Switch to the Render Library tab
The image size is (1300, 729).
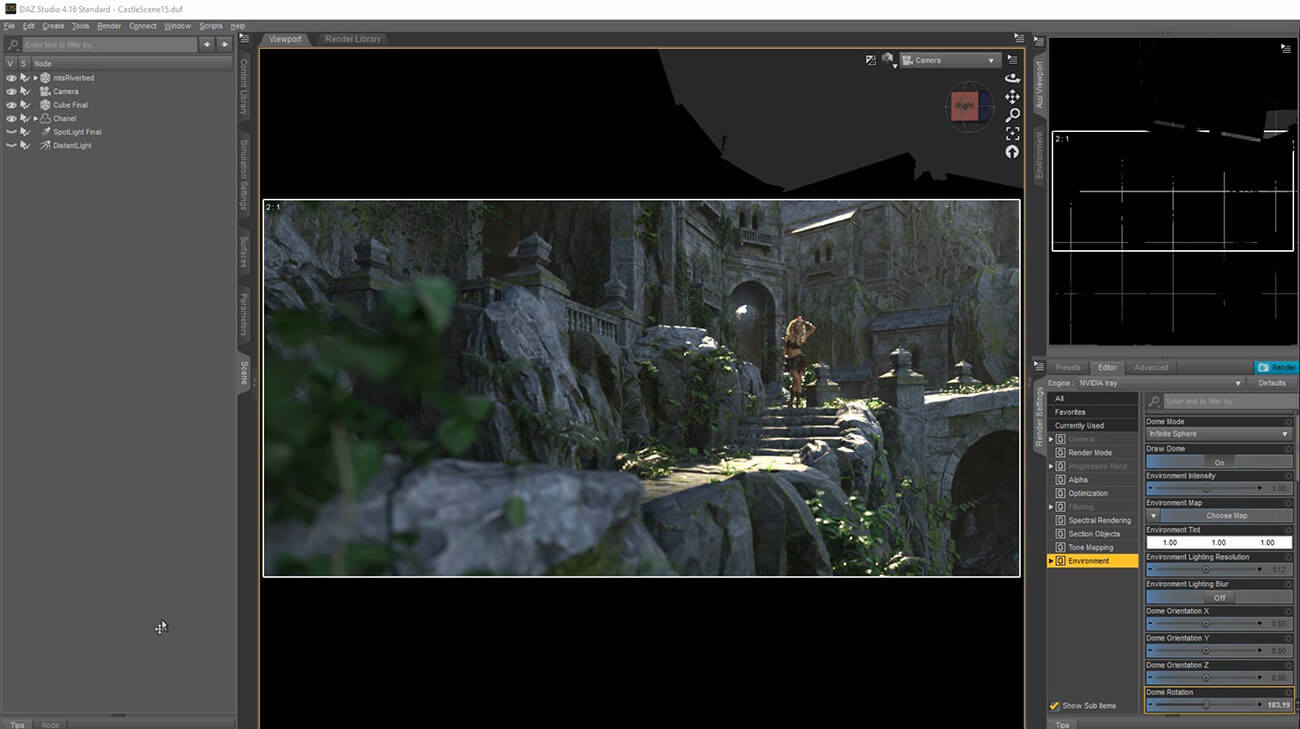[x=354, y=39]
